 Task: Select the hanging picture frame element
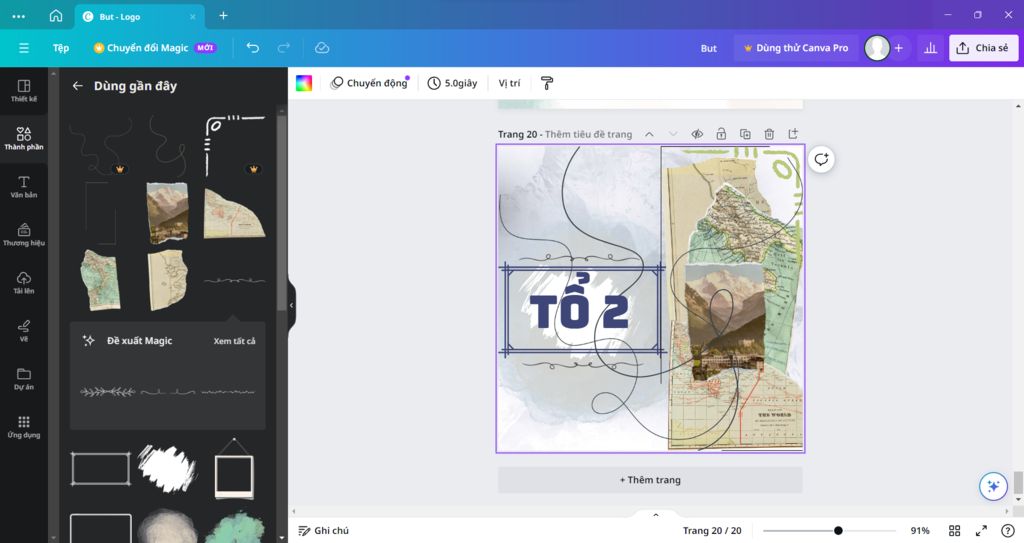point(234,468)
